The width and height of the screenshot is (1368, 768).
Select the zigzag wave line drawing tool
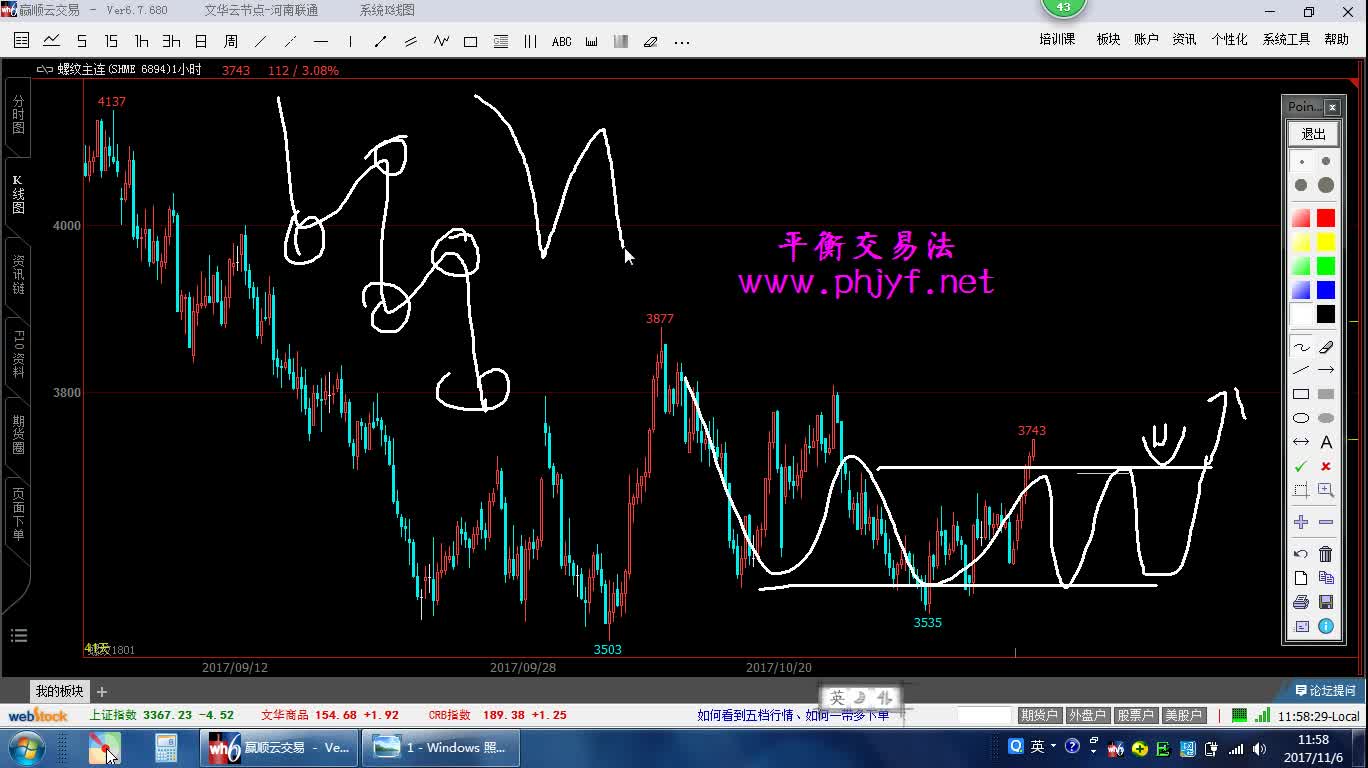pos(441,42)
